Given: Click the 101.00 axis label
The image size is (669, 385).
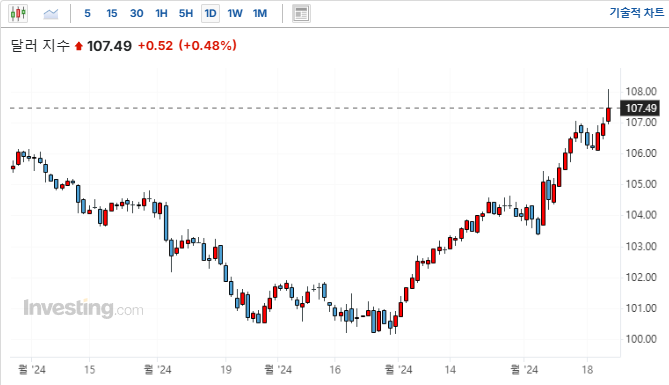Looking at the screenshot, I should (641, 308).
